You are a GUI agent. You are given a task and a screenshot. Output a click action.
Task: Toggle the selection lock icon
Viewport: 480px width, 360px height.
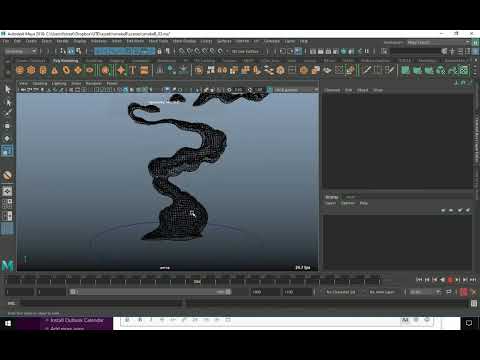159,51
